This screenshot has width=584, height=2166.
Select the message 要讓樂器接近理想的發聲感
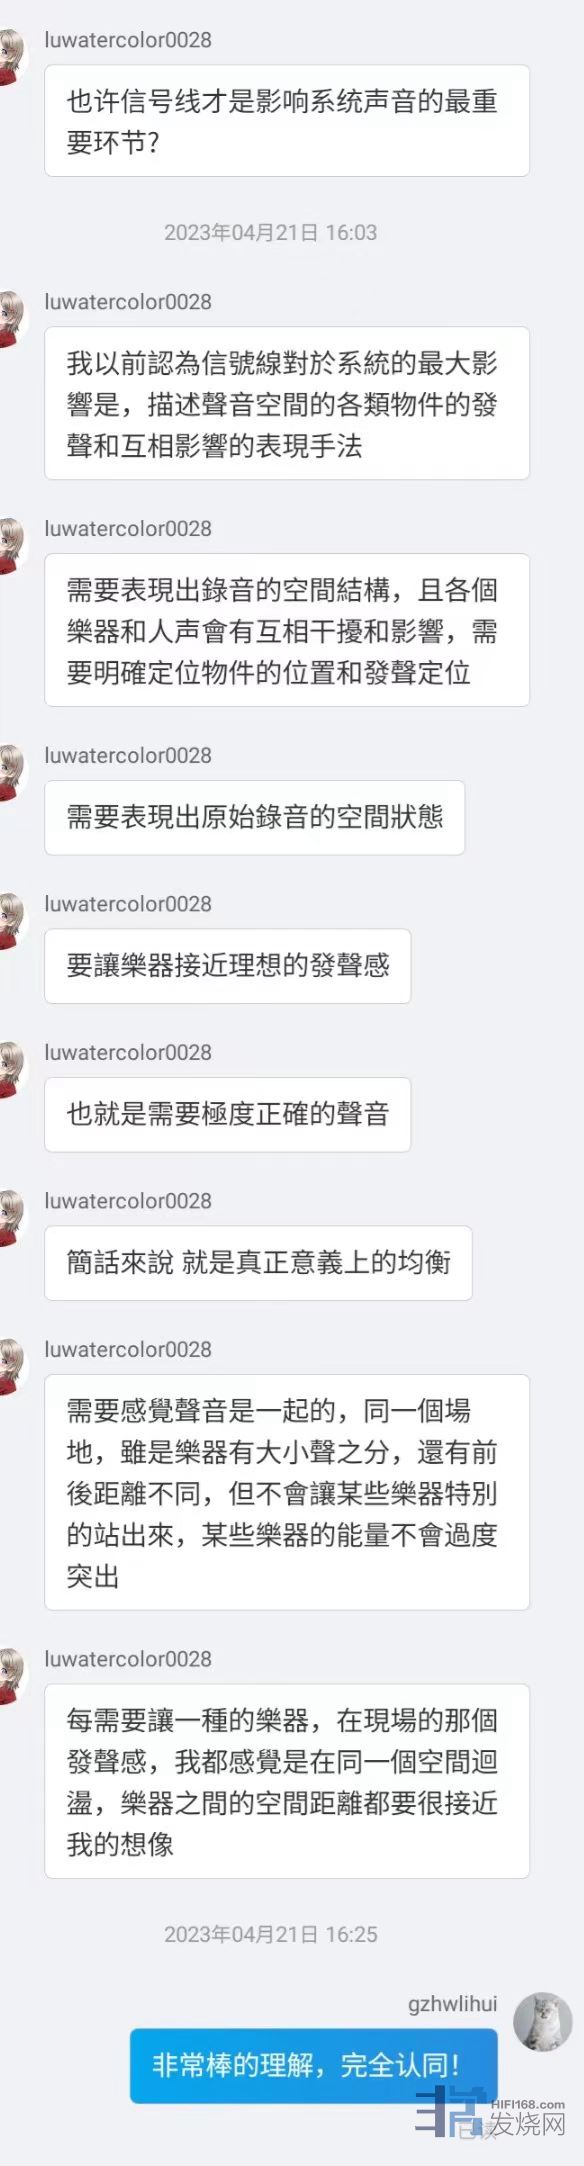[x=228, y=966]
